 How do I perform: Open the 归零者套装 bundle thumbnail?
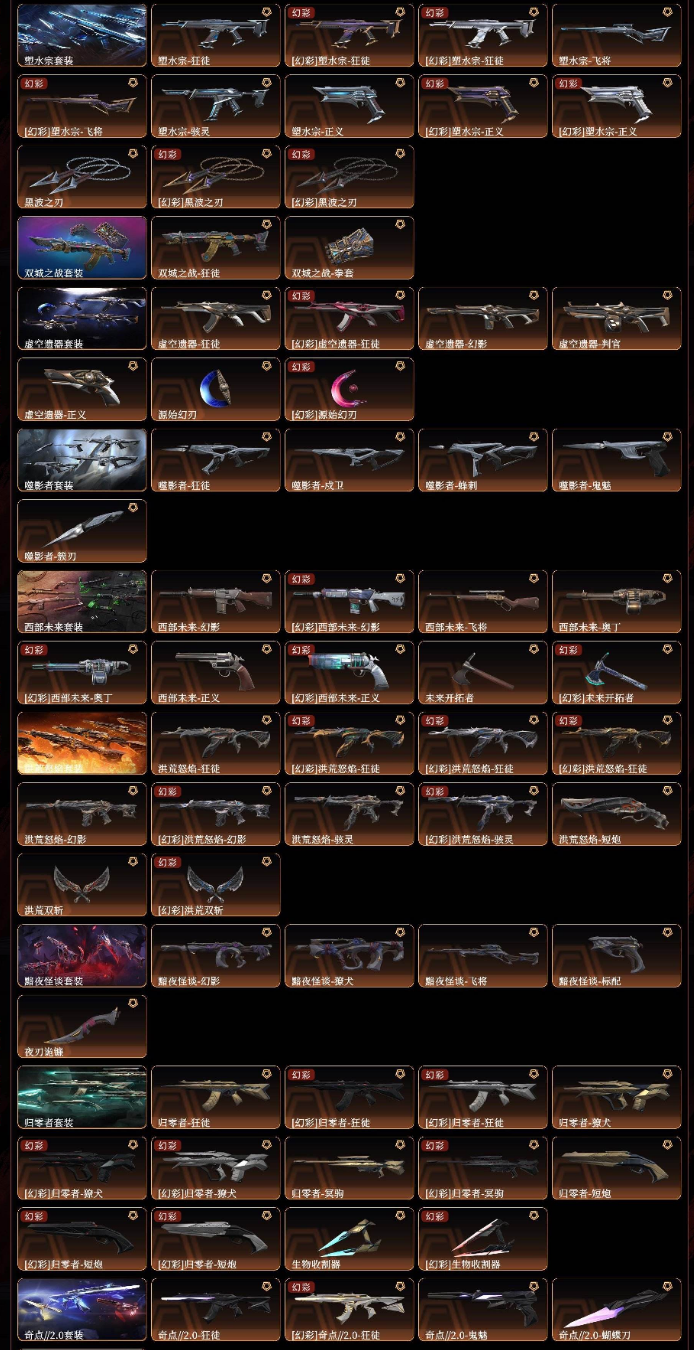[82, 1098]
